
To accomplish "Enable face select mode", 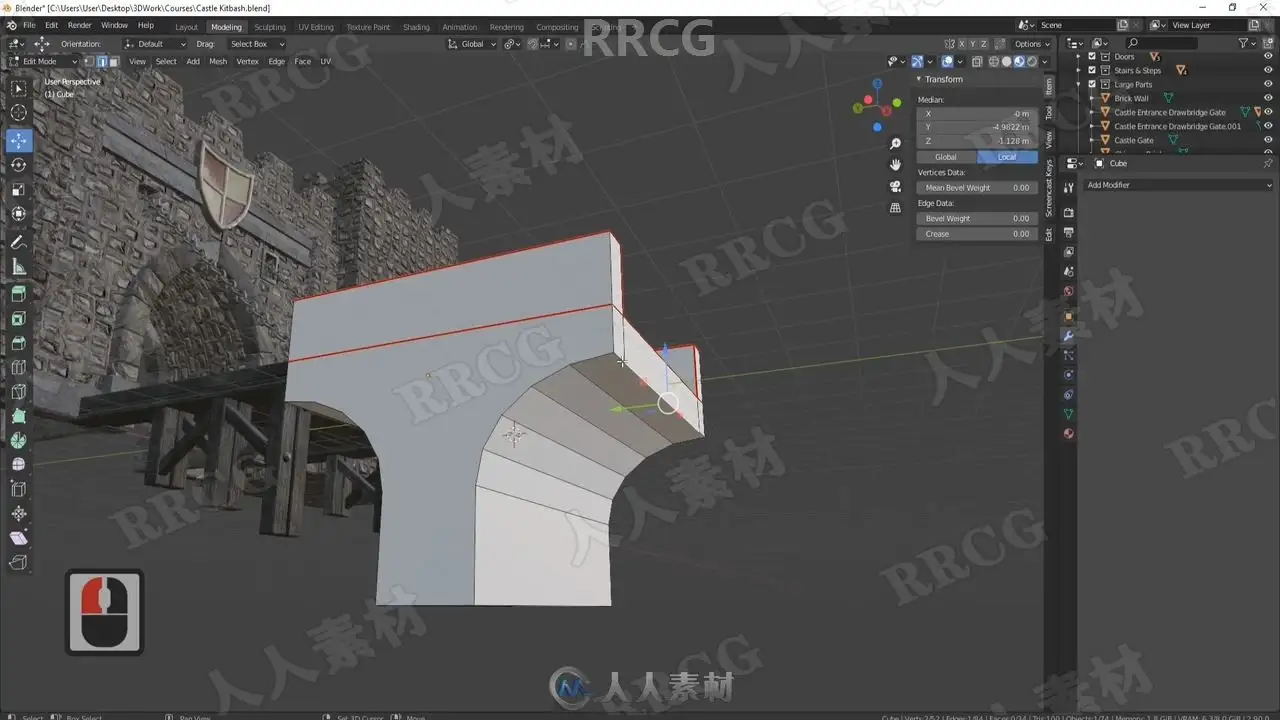I will point(113,61).
